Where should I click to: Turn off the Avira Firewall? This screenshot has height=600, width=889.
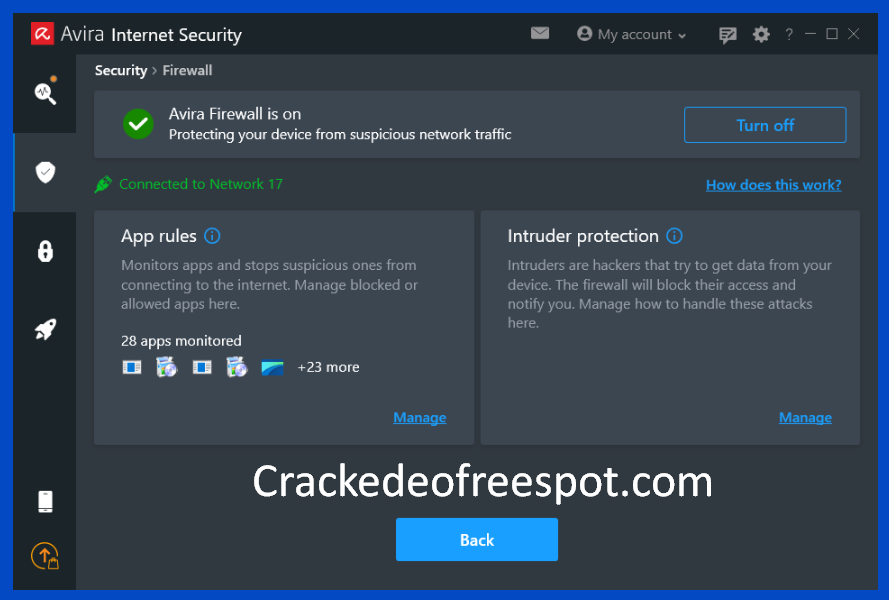pyautogui.click(x=764, y=125)
